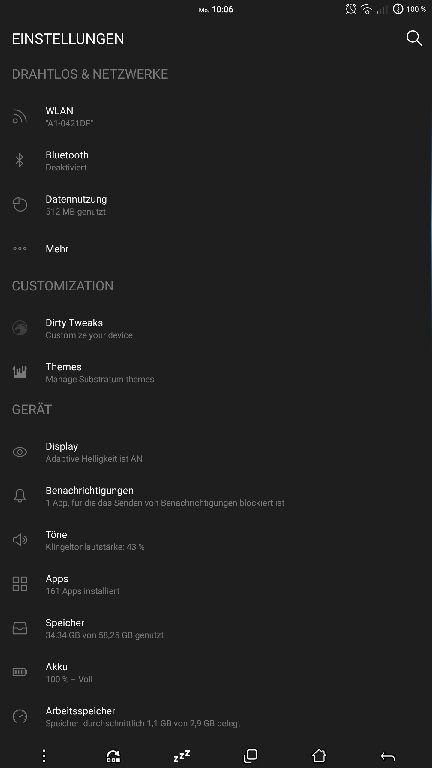Tap the Benachrichtigungen bell icon
Viewport: 432px width, 768px height.
[20, 496]
